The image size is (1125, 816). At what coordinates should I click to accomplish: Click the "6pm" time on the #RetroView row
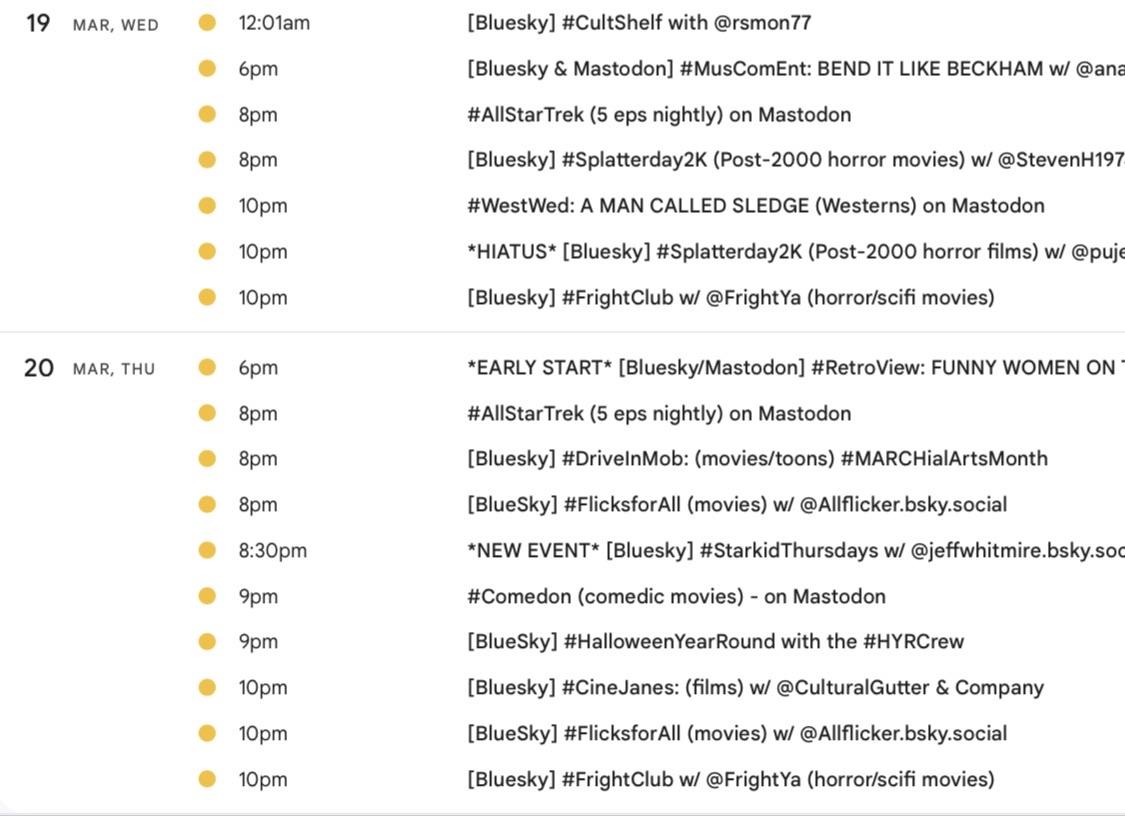pos(258,368)
